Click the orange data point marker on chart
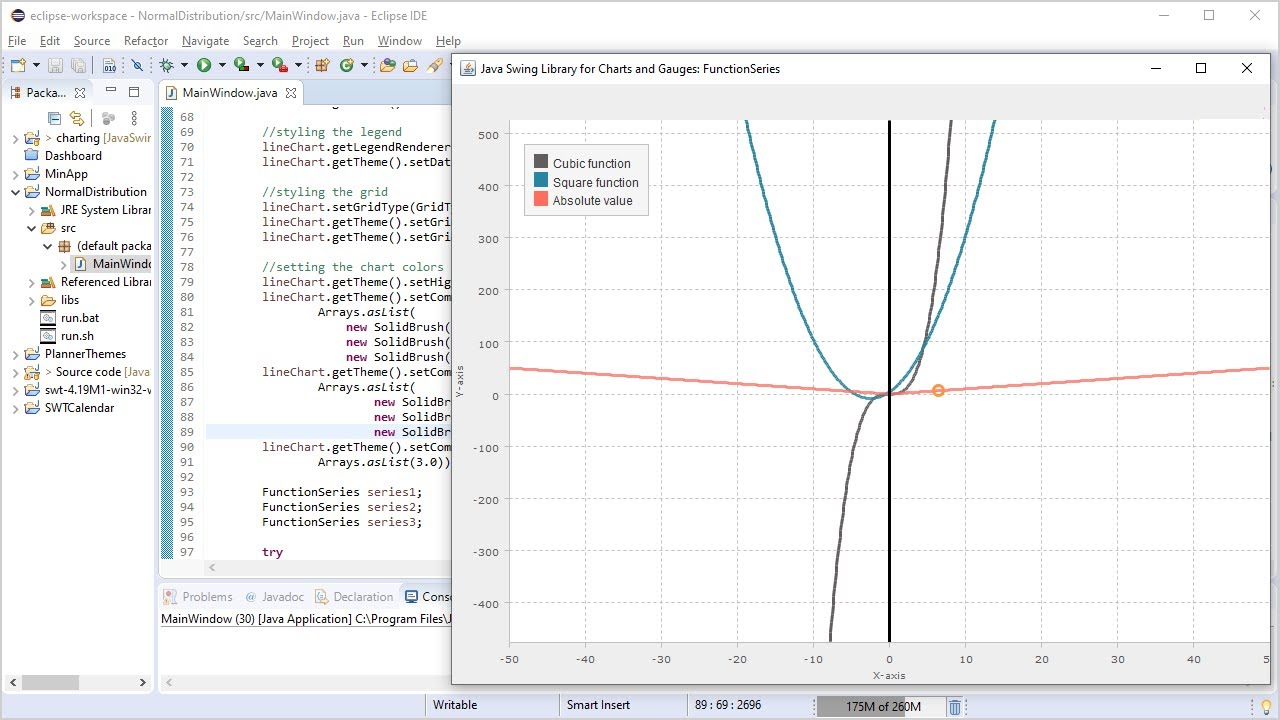 [x=938, y=391]
